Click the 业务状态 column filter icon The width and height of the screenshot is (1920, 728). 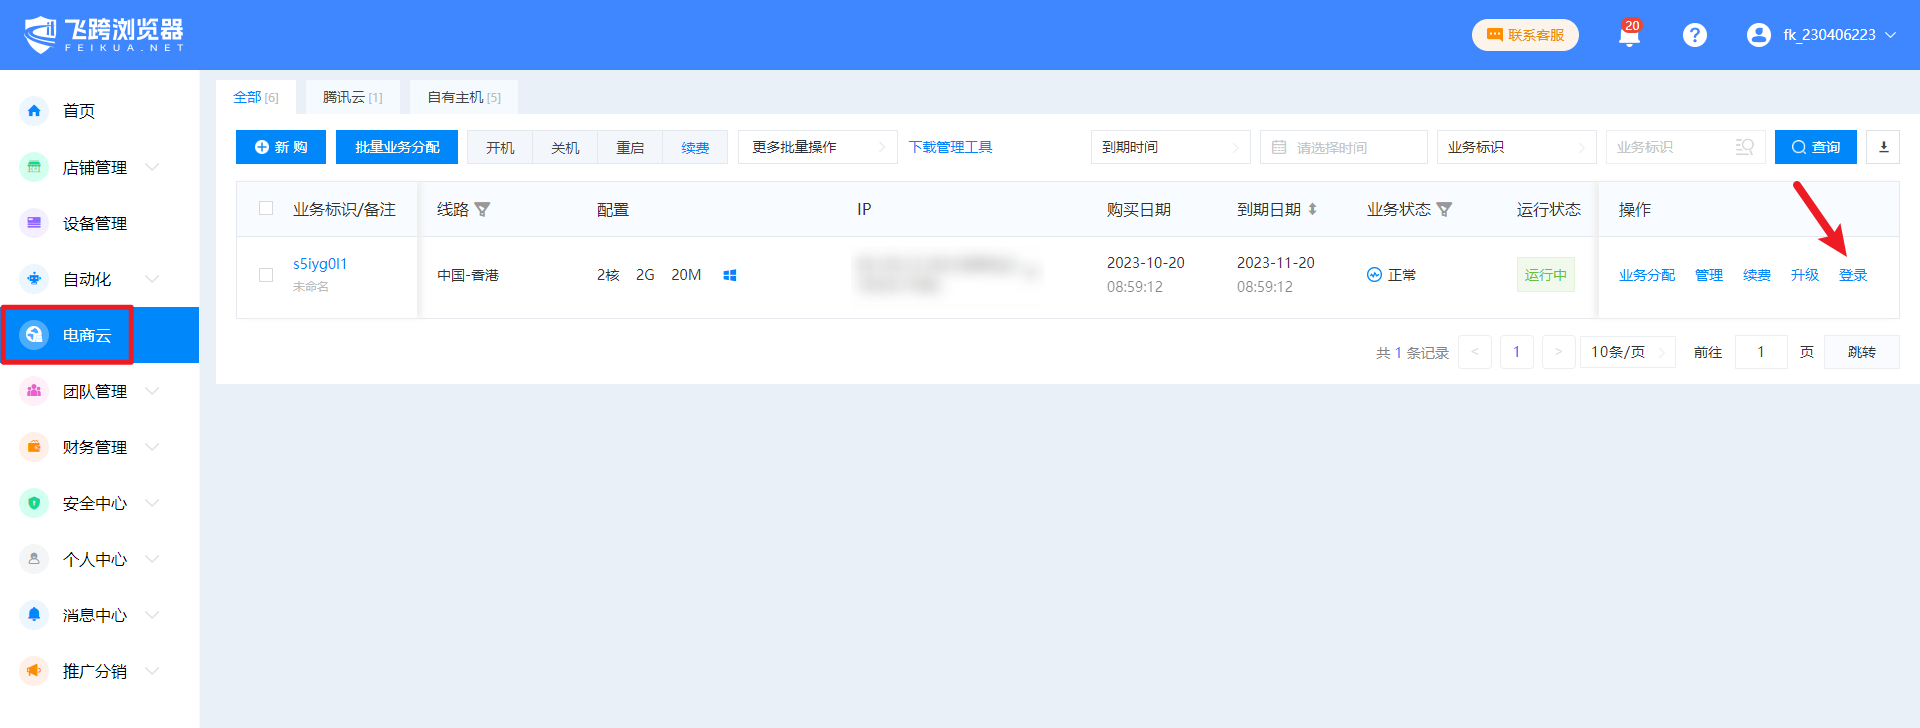tap(1444, 210)
